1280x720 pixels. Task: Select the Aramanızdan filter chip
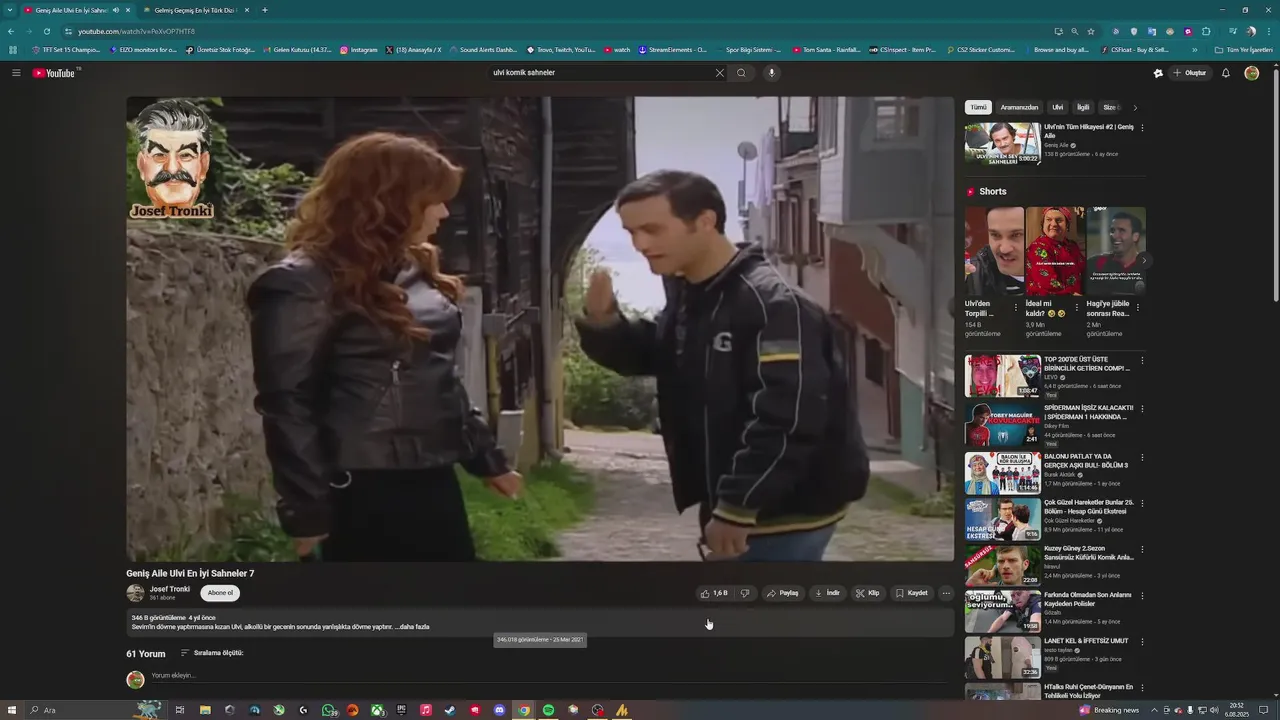pyautogui.click(x=1019, y=107)
